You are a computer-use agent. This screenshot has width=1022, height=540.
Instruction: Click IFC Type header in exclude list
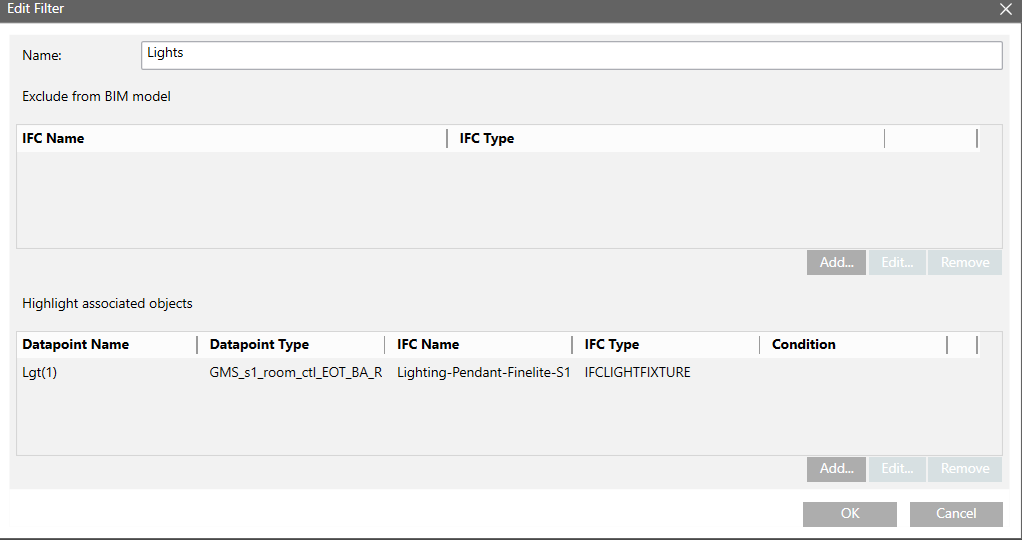click(487, 138)
